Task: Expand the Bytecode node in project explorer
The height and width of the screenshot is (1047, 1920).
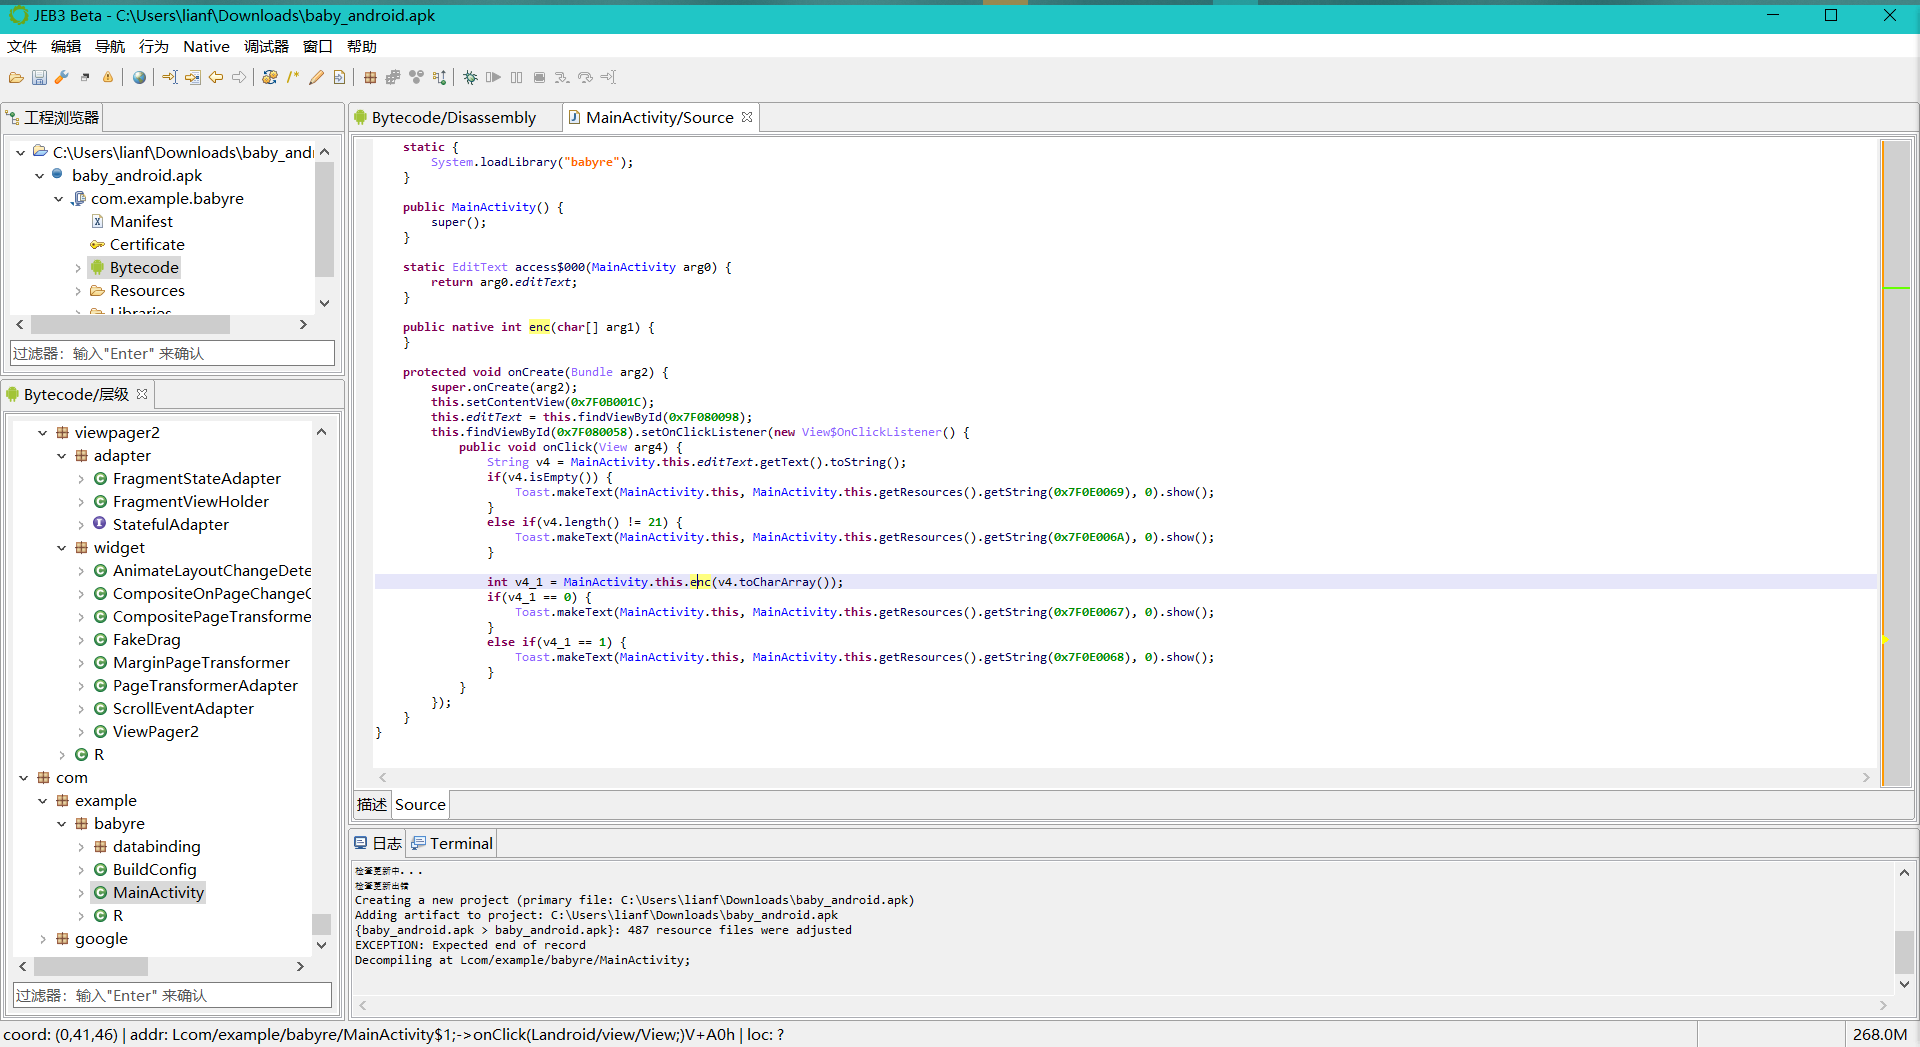Action: 77,268
